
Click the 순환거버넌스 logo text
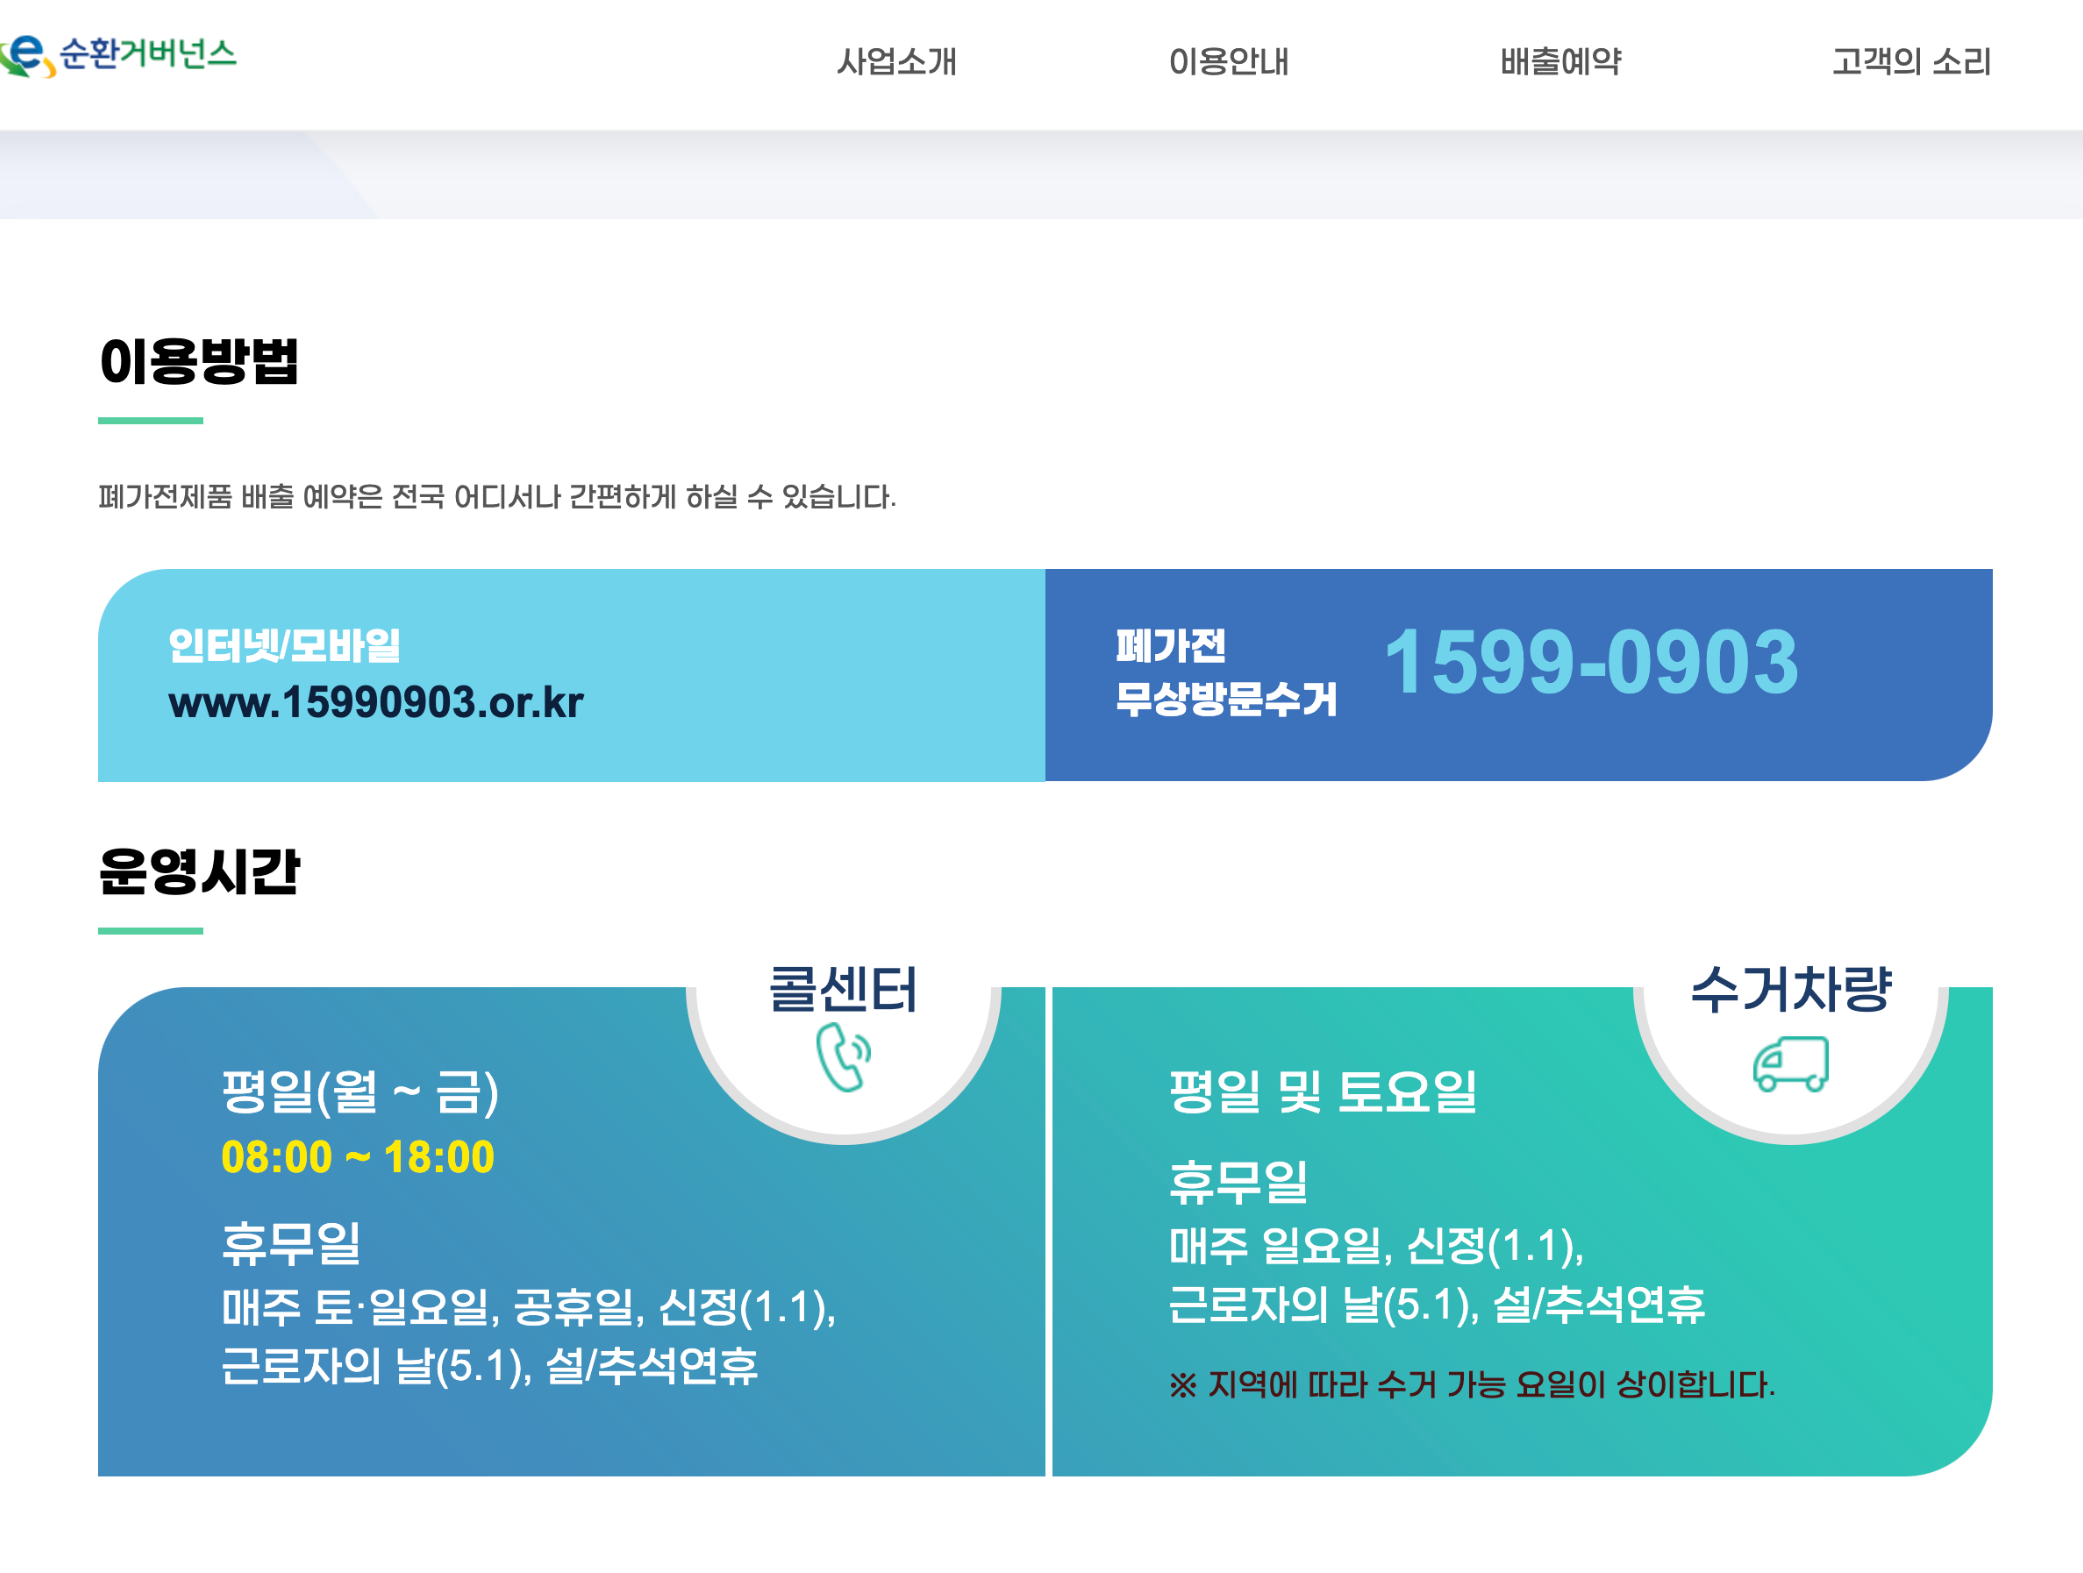(148, 53)
